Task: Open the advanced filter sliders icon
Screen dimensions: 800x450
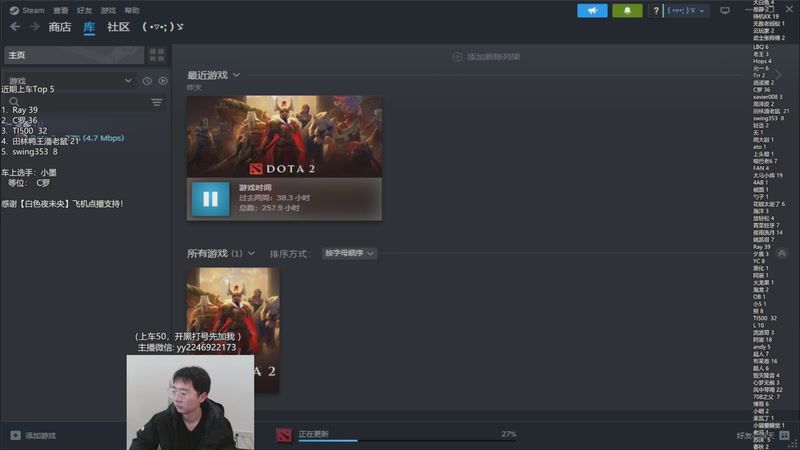Action: (157, 102)
